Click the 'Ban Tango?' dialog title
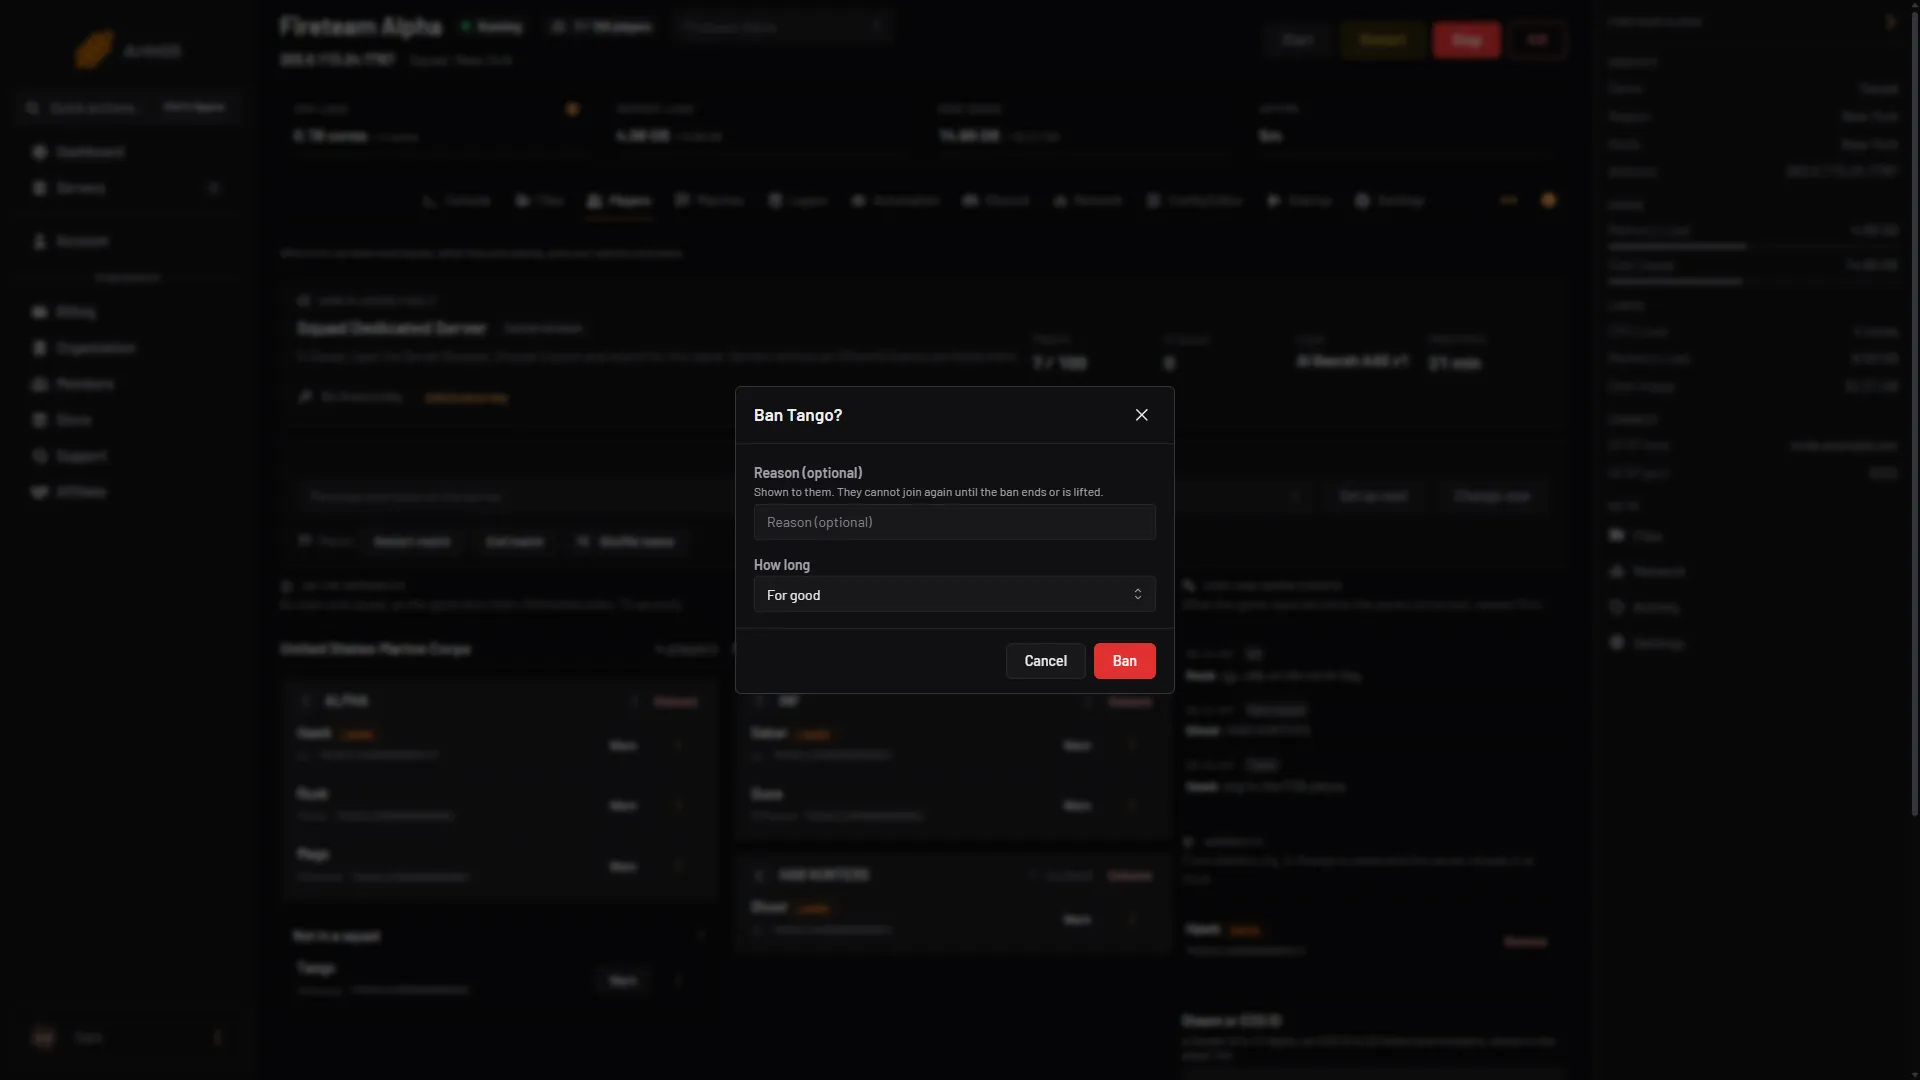Screen dimensions: 1920x1080 click(798, 415)
